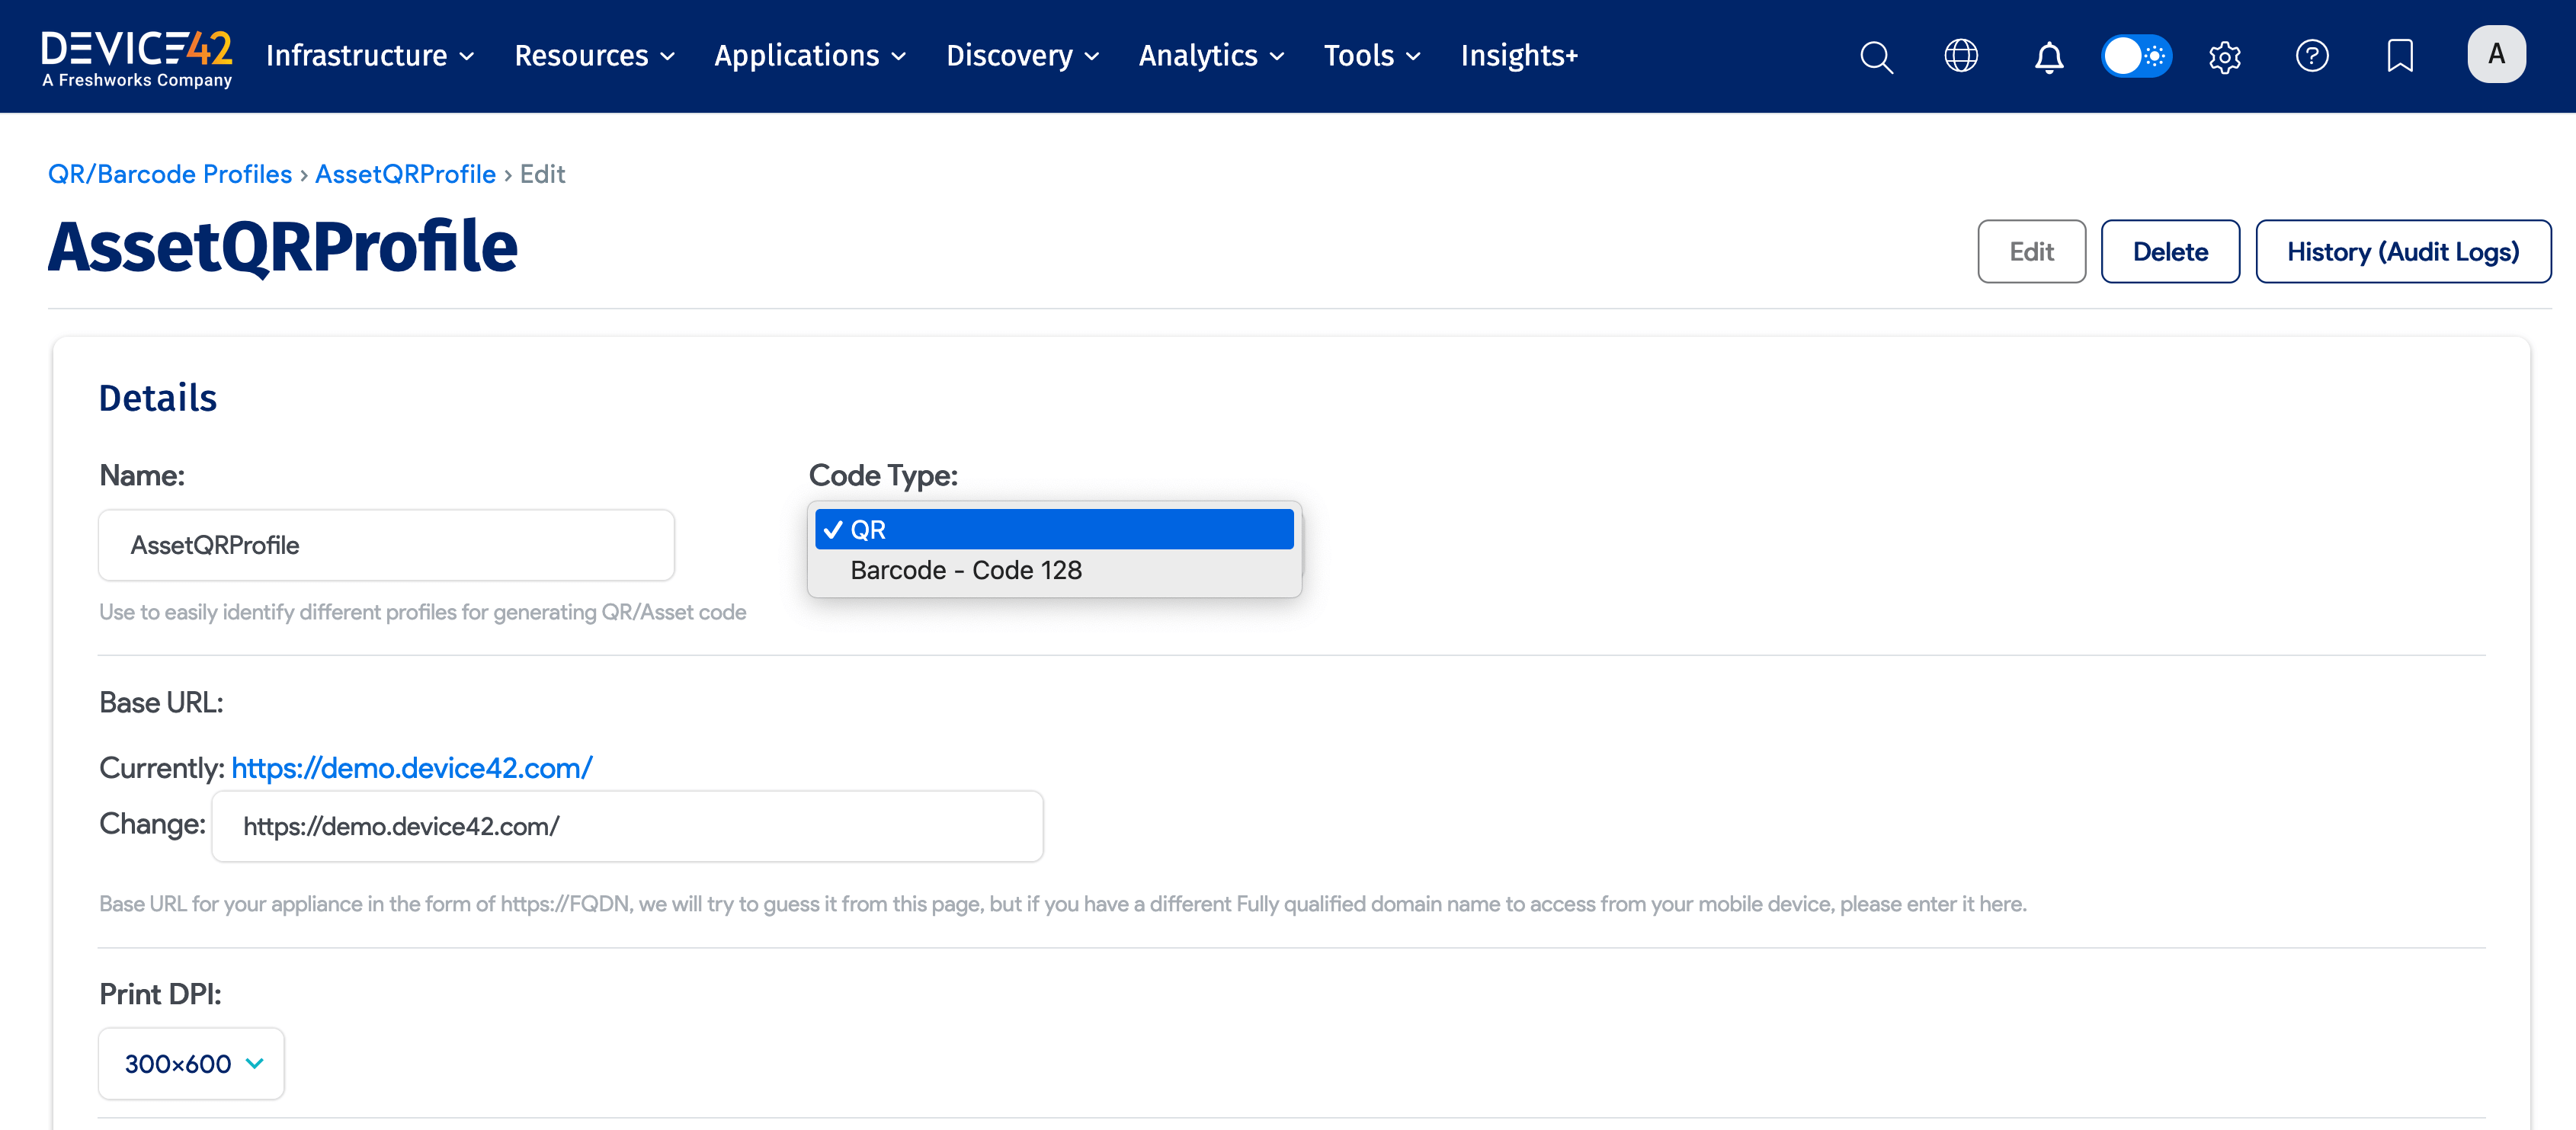Expand the Infrastructure menu
The width and height of the screenshot is (2576, 1130).
(x=369, y=56)
